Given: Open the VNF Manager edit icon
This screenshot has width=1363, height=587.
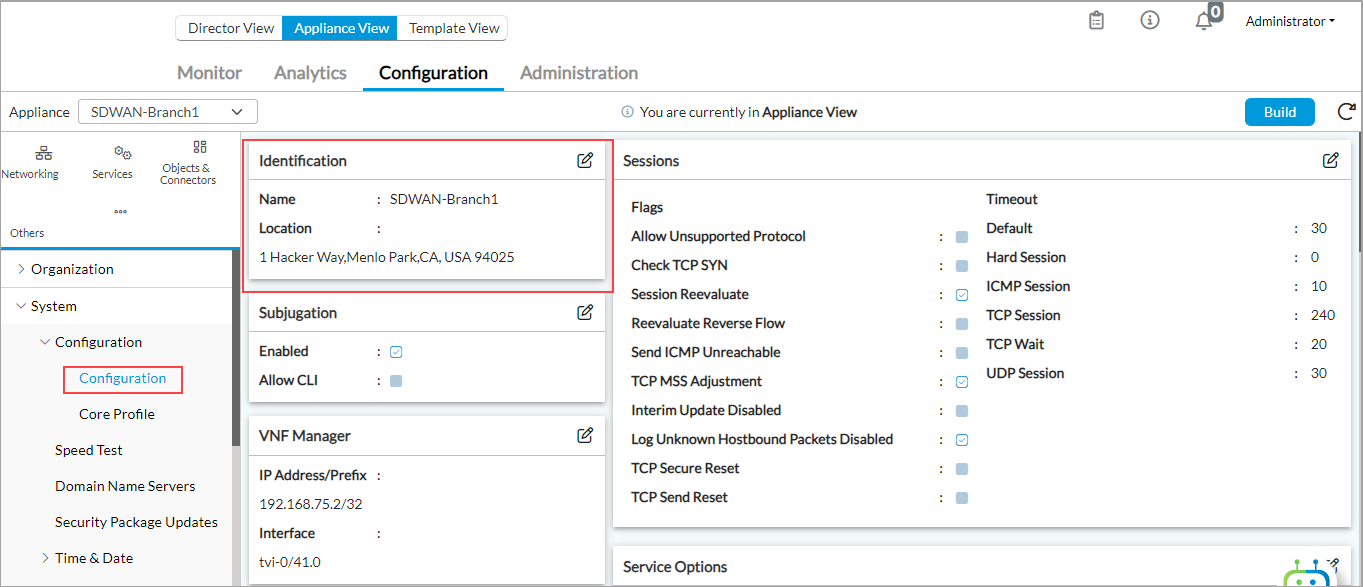Looking at the screenshot, I should pos(585,435).
